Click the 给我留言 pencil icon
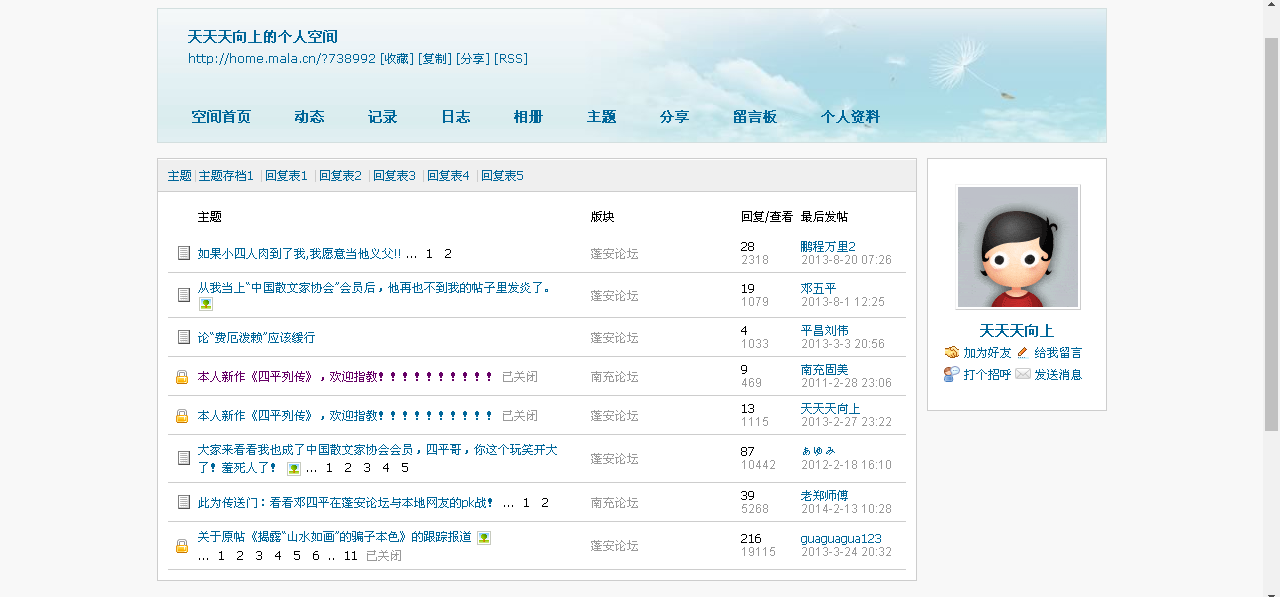1280x597 pixels. point(1023,353)
